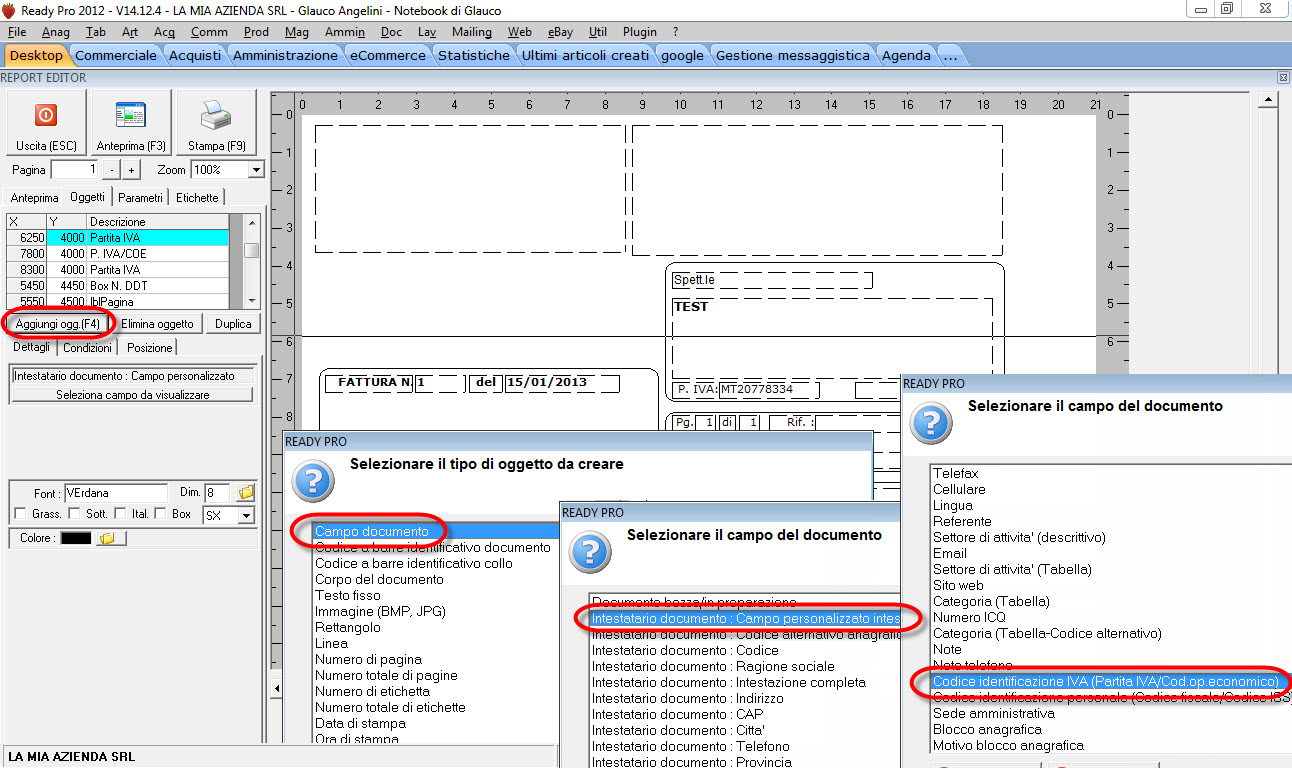Select the P. IVA/COE row in objects list

point(118,254)
